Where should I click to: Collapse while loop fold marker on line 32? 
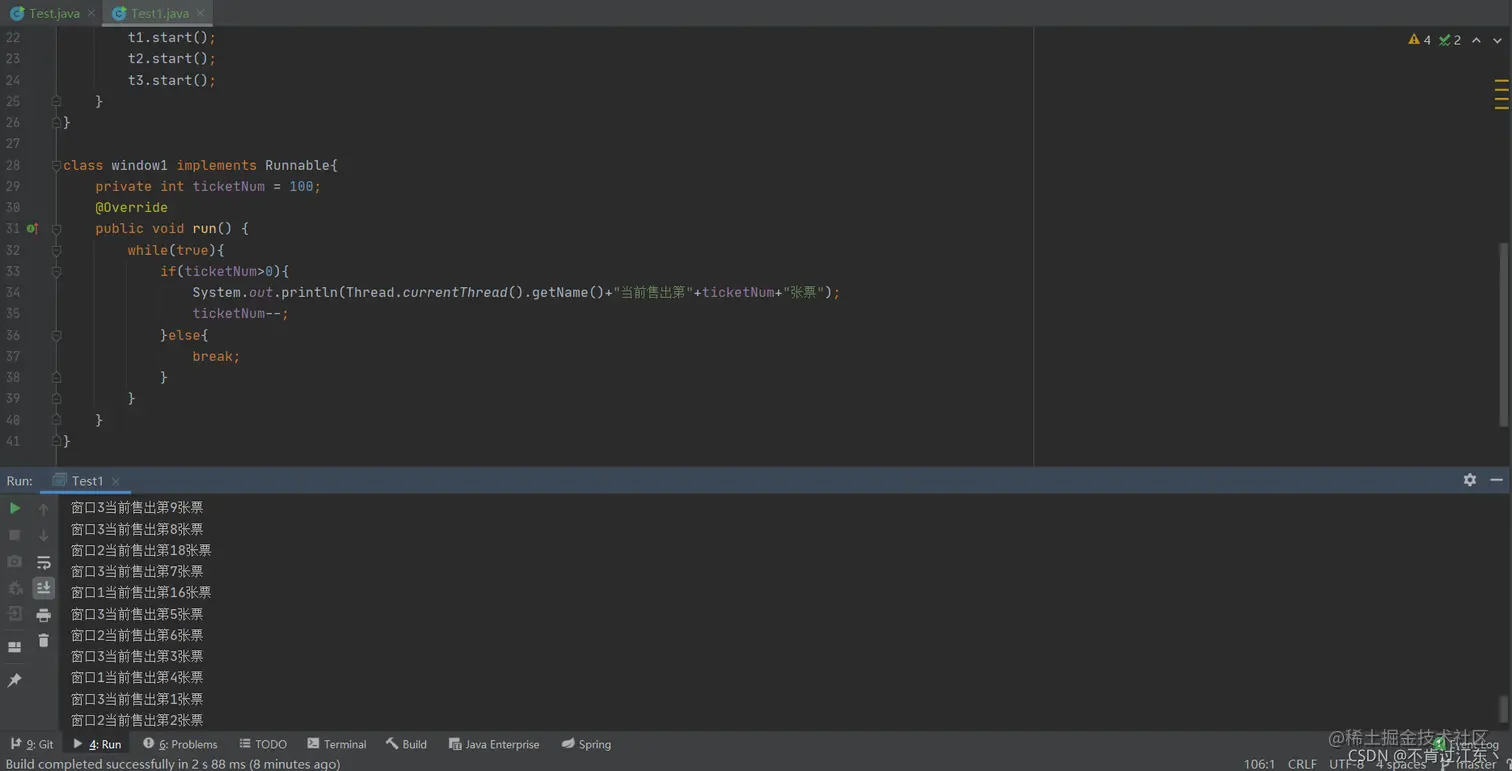coord(56,250)
